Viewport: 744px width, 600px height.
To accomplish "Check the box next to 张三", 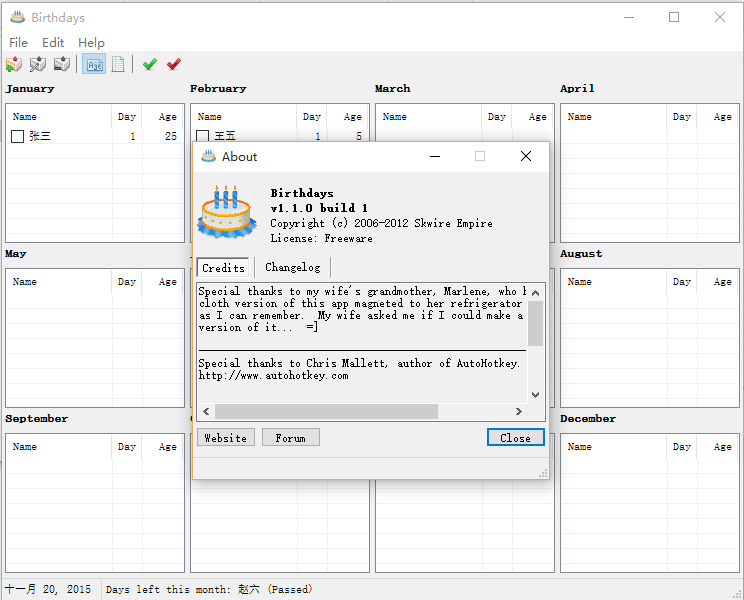I will click(17, 136).
